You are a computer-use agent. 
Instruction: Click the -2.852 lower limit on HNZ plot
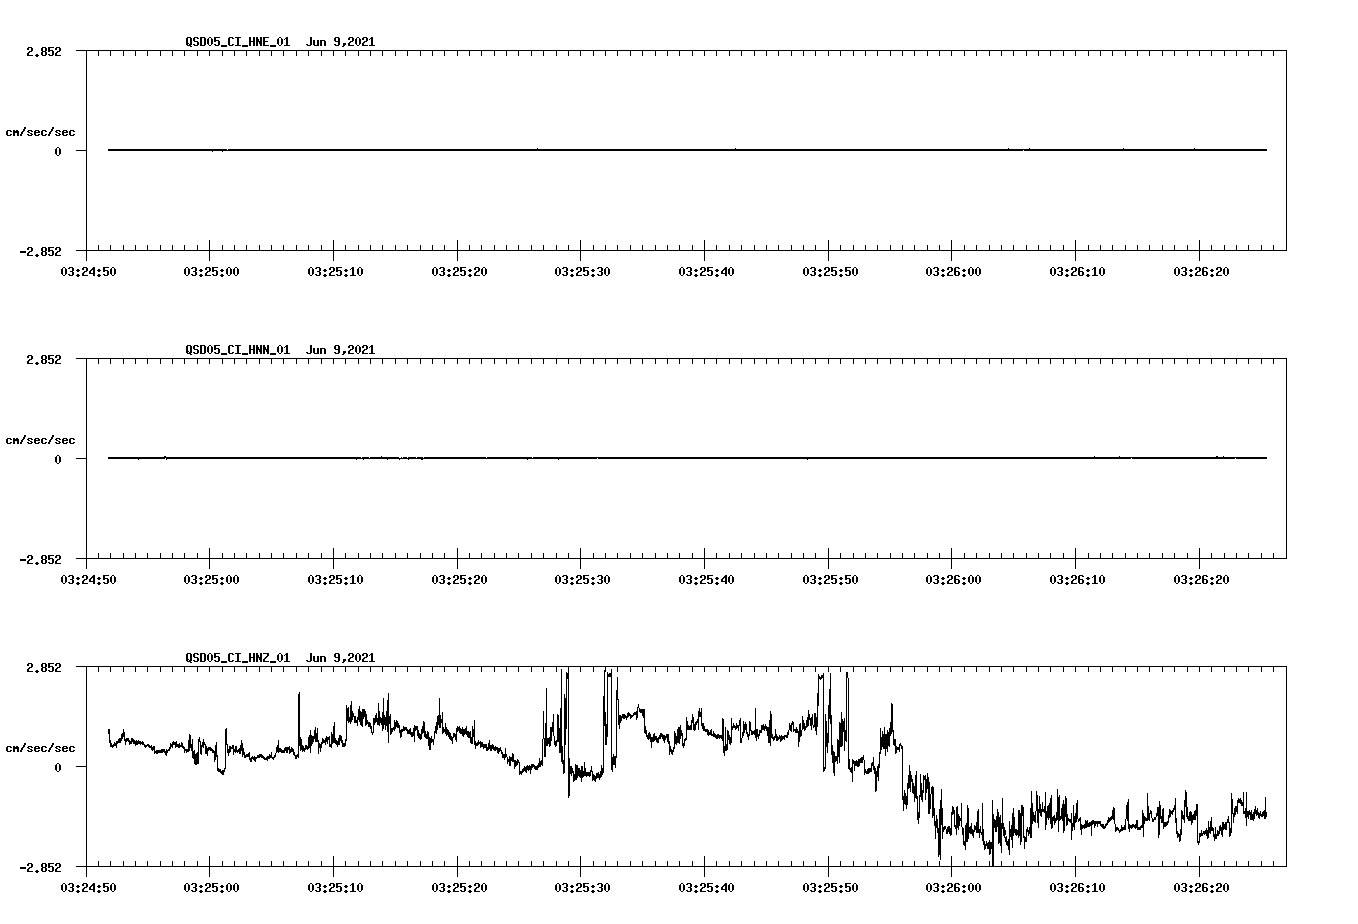[40, 867]
